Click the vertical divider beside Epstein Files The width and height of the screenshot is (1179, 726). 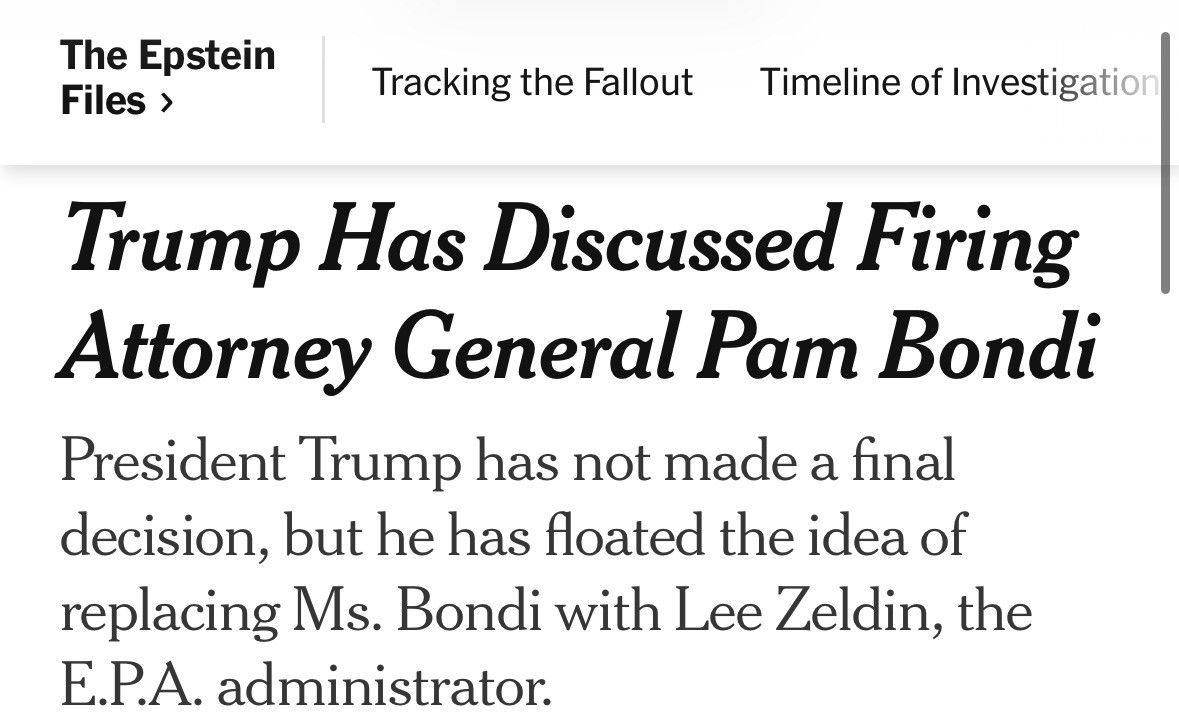(323, 79)
